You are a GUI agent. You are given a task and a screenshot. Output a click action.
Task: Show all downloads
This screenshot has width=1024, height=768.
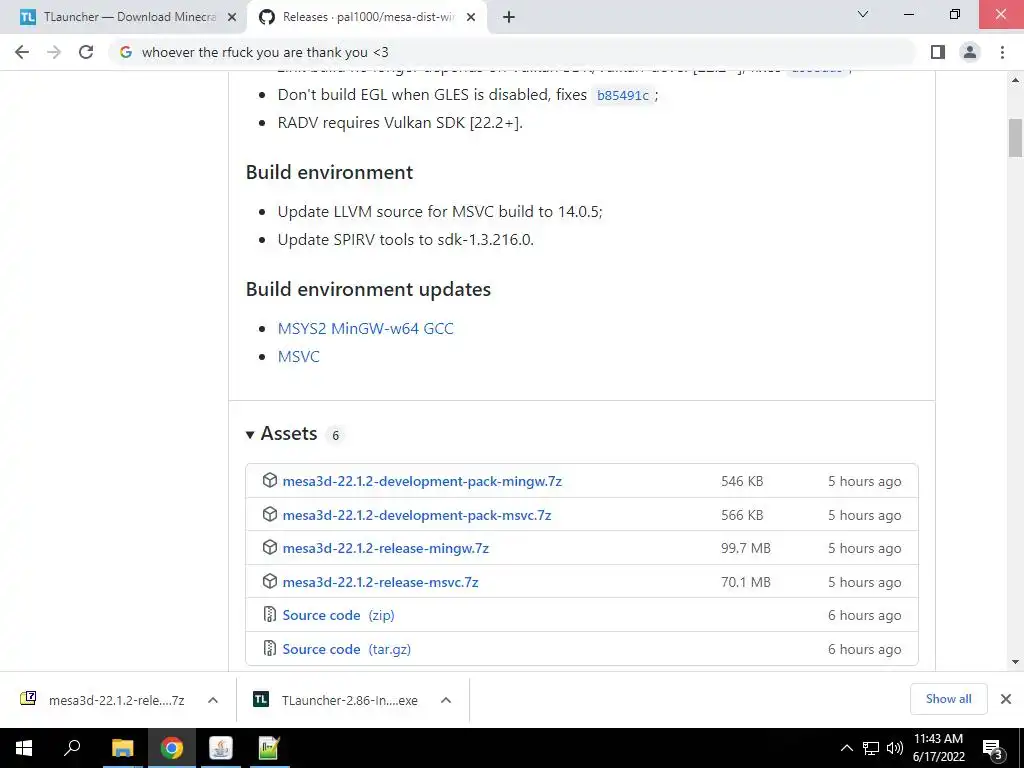coord(948,699)
